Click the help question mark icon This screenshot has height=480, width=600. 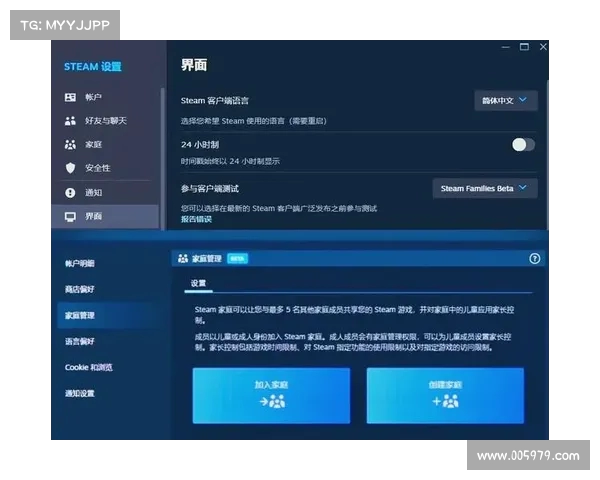pyautogui.click(x=535, y=259)
